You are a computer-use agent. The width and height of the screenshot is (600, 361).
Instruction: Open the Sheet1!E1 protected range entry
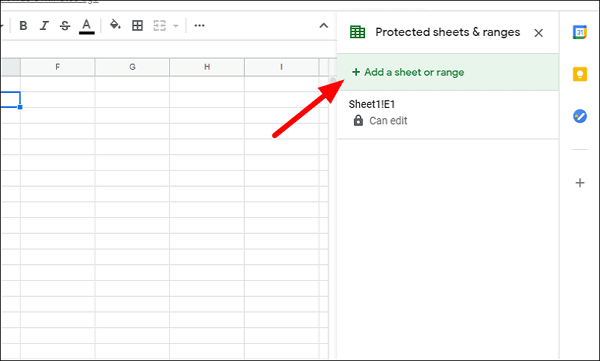(x=448, y=114)
